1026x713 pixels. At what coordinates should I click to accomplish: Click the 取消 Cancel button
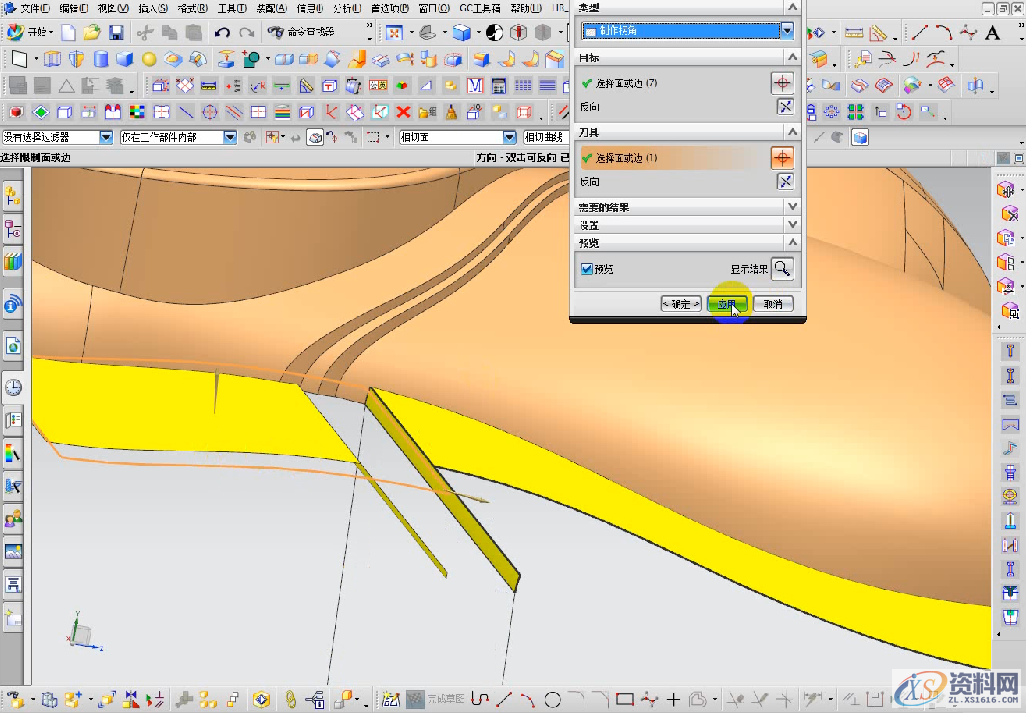pos(773,304)
